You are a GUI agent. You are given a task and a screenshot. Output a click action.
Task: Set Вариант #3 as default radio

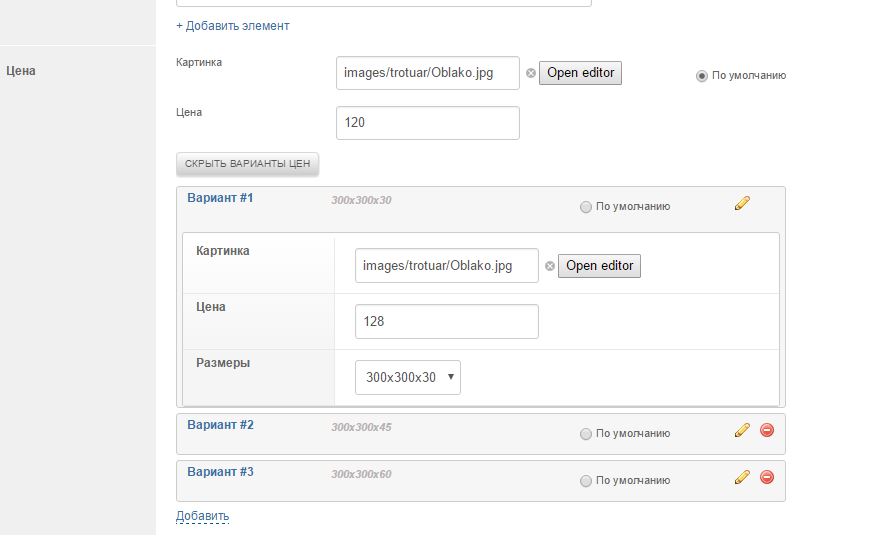(586, 481)
